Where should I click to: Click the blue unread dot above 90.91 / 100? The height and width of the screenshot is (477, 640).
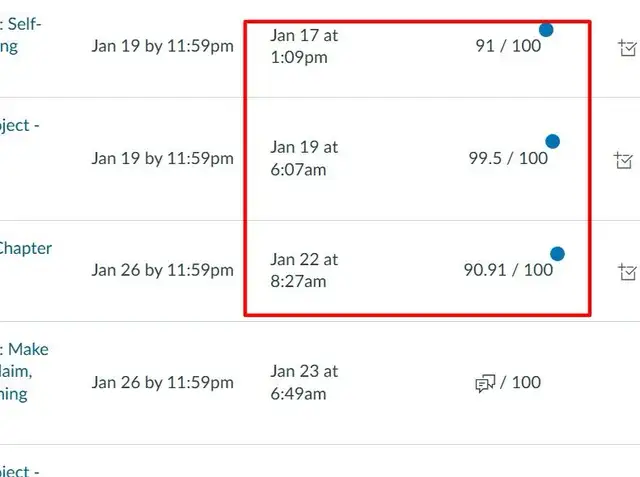coord(558,254)
